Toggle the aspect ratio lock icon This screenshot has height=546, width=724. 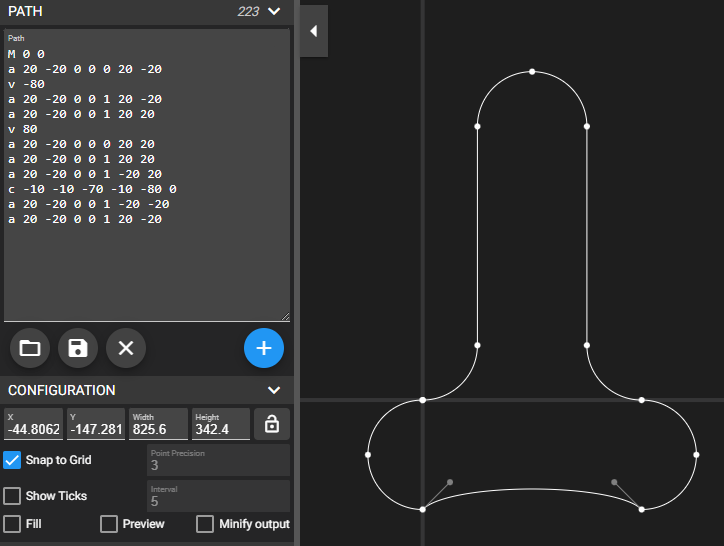point(272,424)
